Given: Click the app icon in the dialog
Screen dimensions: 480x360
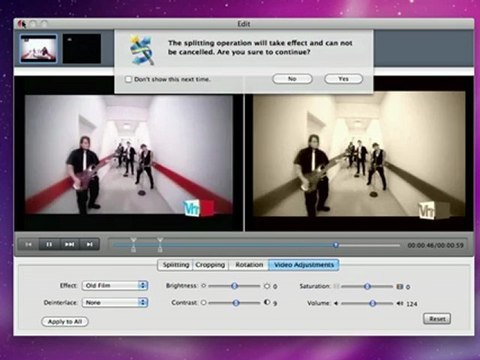Looking at the screenshot, I should click(x=142, y=50).
